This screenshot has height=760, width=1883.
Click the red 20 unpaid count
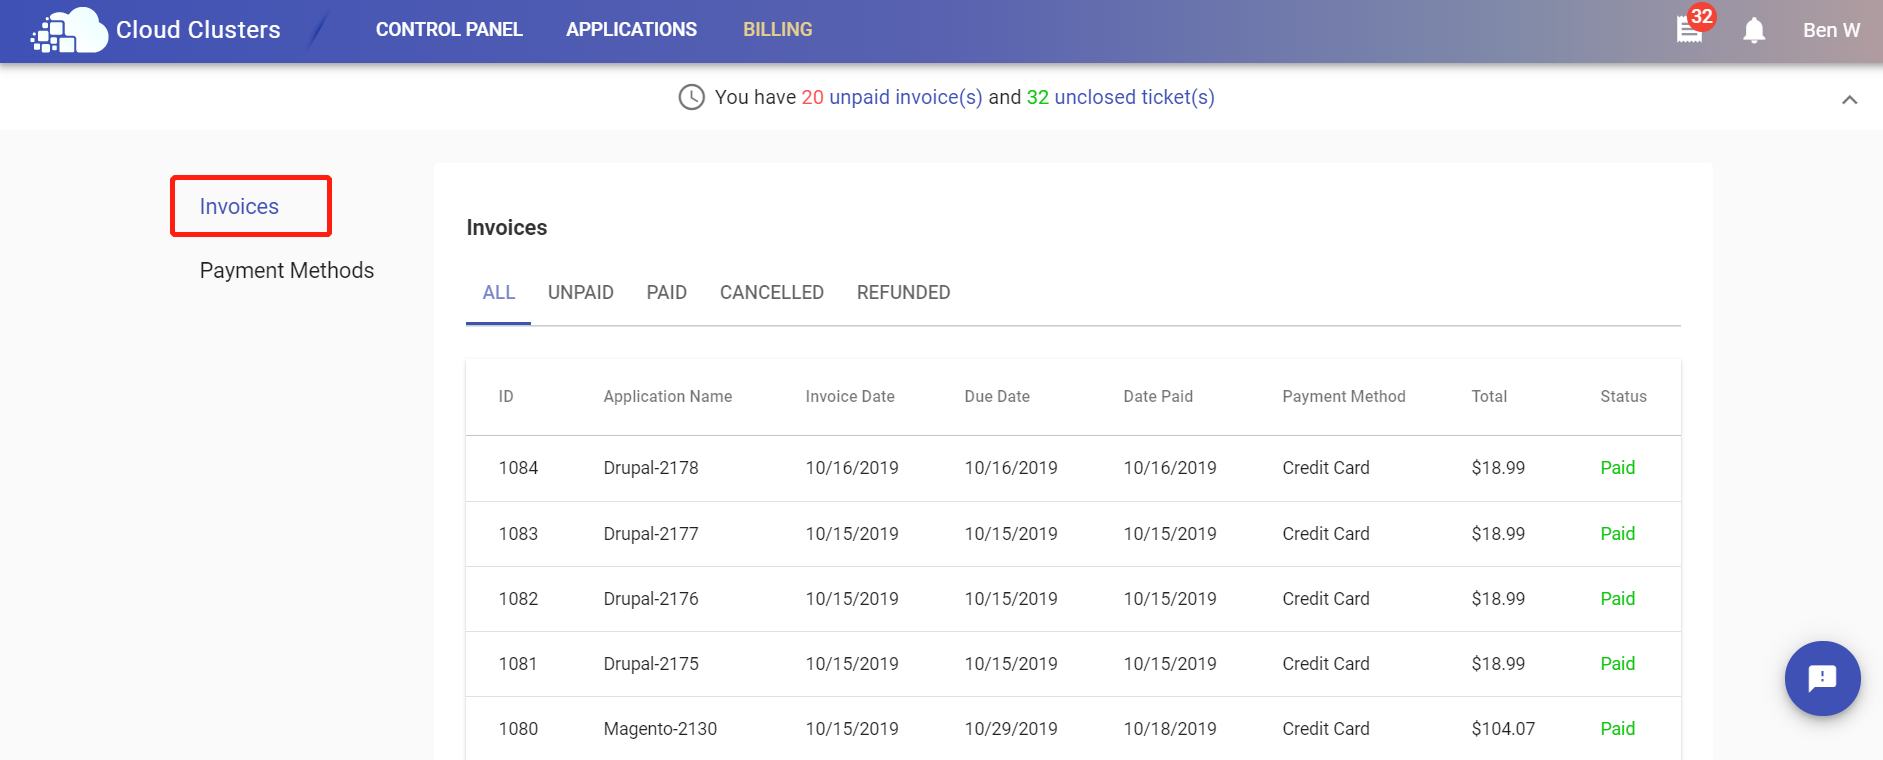point(812,97)
